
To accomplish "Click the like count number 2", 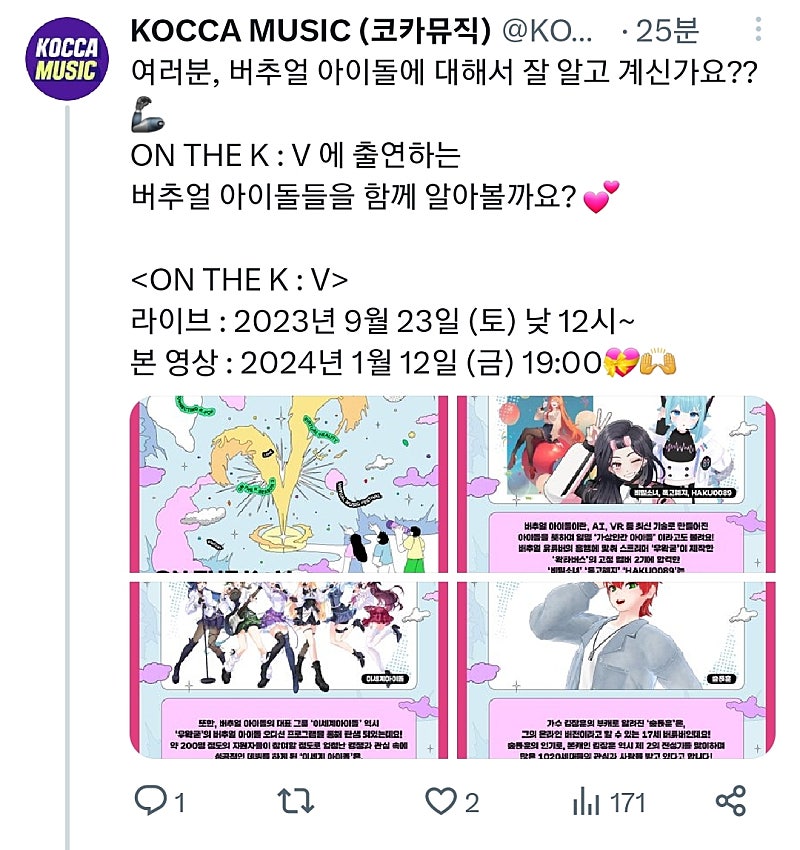I will click(472, 803).
